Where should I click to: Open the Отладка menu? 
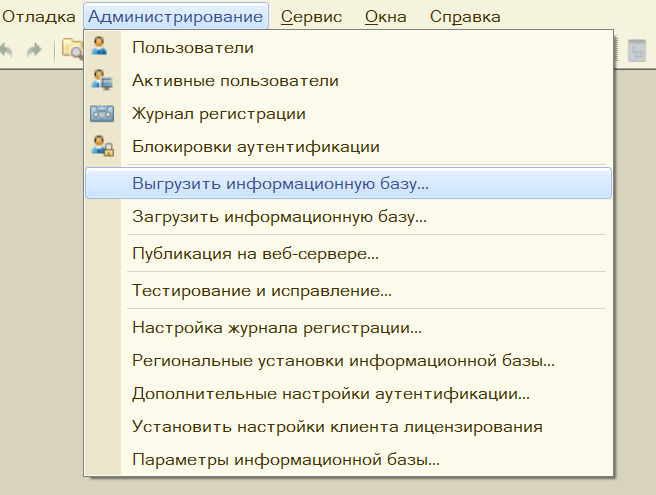point(38,17)
